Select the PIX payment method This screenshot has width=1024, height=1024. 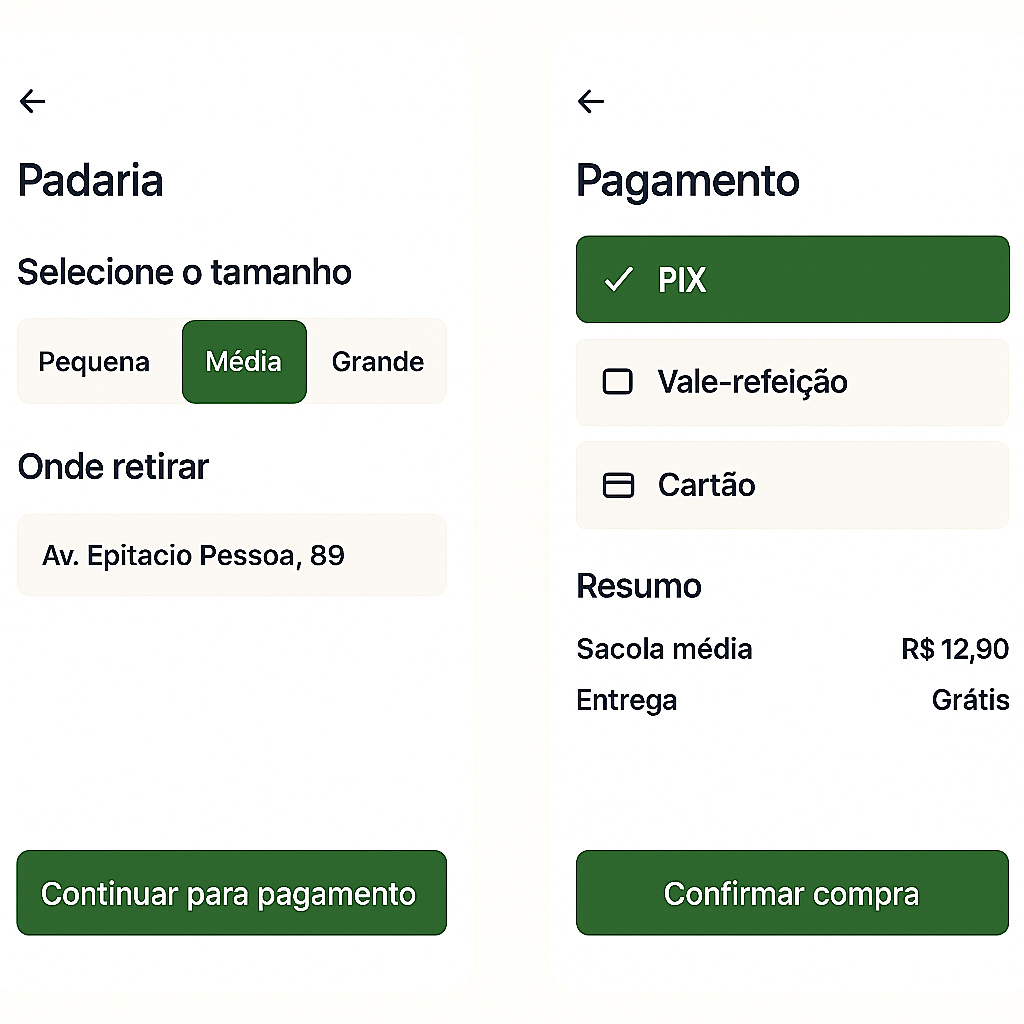pyautogui.click(x=790, y=280)
